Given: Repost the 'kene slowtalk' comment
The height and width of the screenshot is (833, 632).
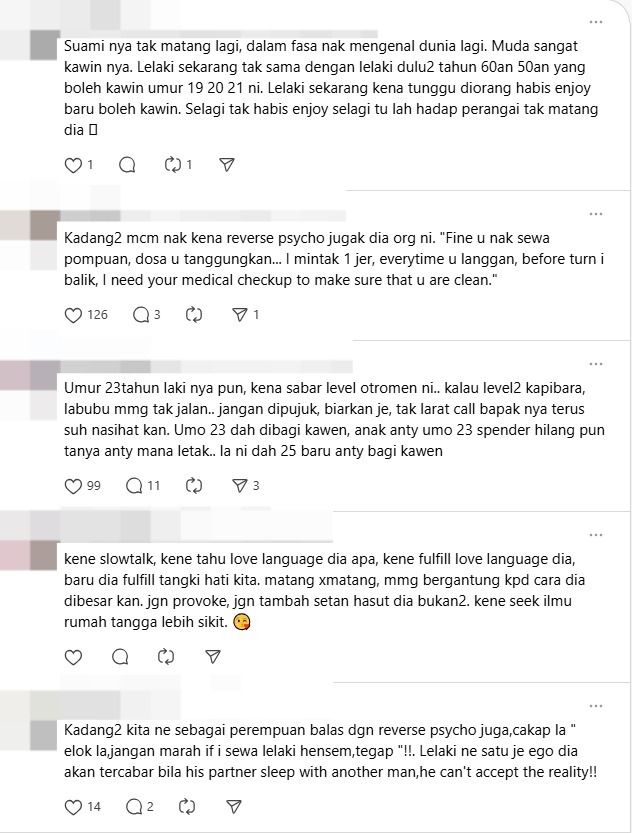Looking at the screenshot, I should point(166,657).
